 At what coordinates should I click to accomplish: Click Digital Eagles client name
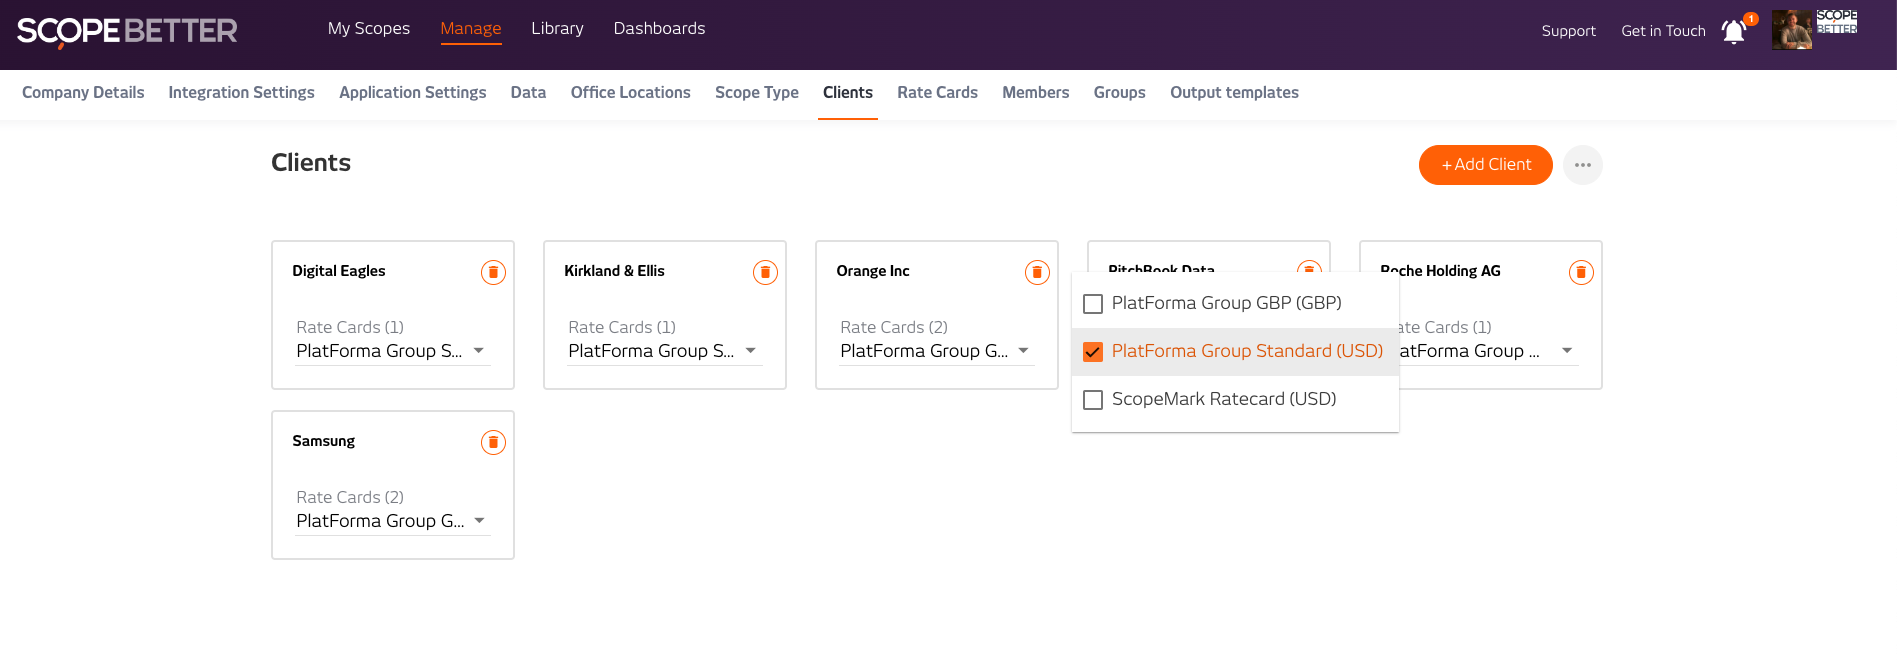(x=339, y=271)
